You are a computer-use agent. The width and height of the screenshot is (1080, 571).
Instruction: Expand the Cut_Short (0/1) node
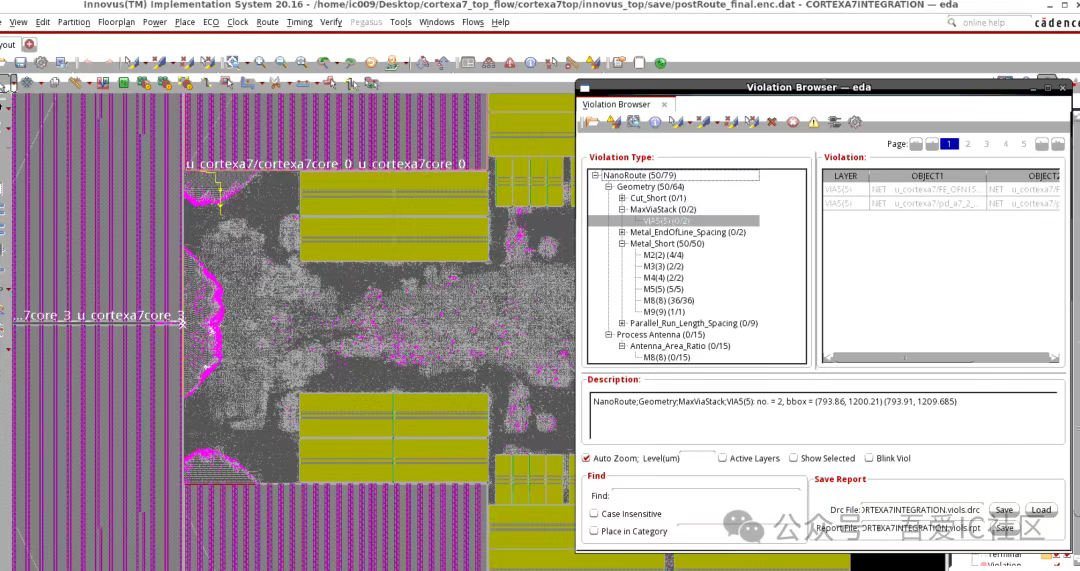point(622,198)
